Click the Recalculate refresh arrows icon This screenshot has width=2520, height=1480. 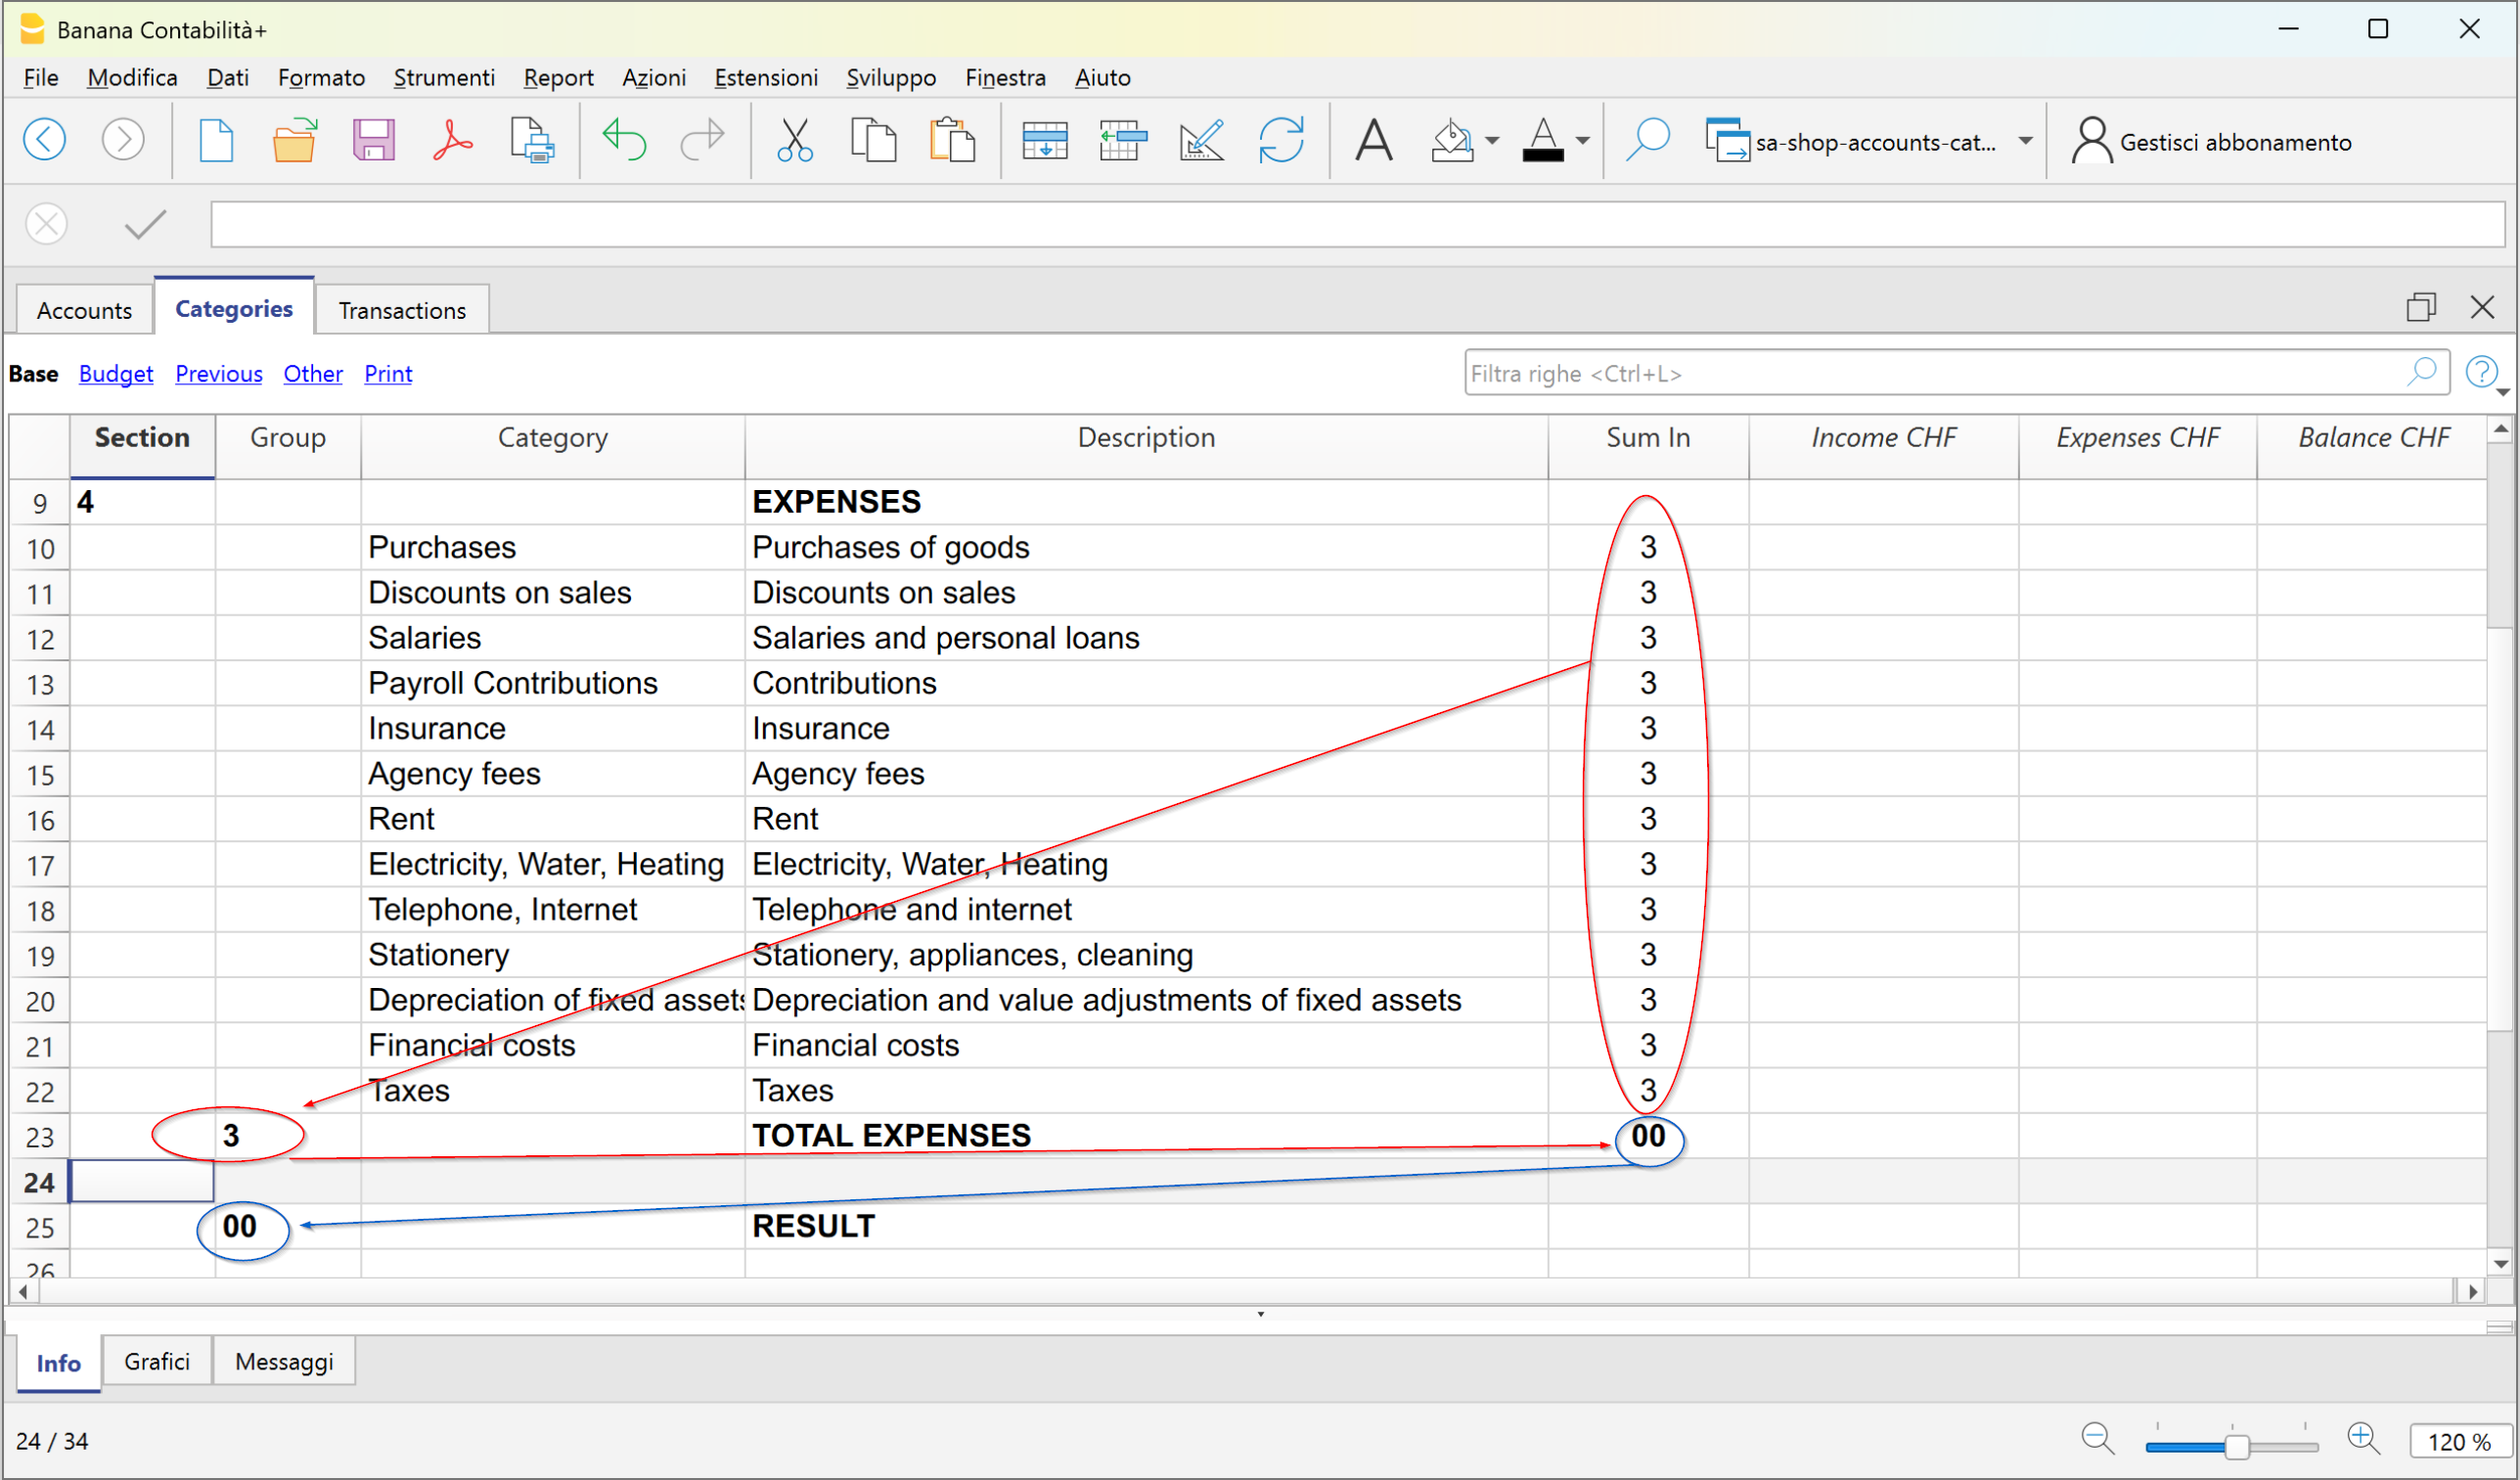(1280, 140)
